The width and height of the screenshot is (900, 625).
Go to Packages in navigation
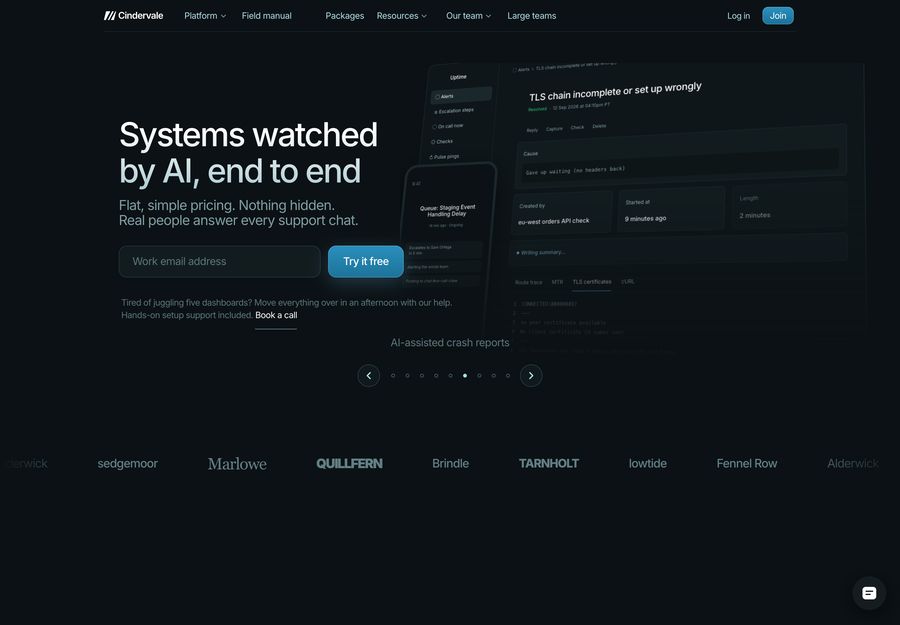[344, 15]
